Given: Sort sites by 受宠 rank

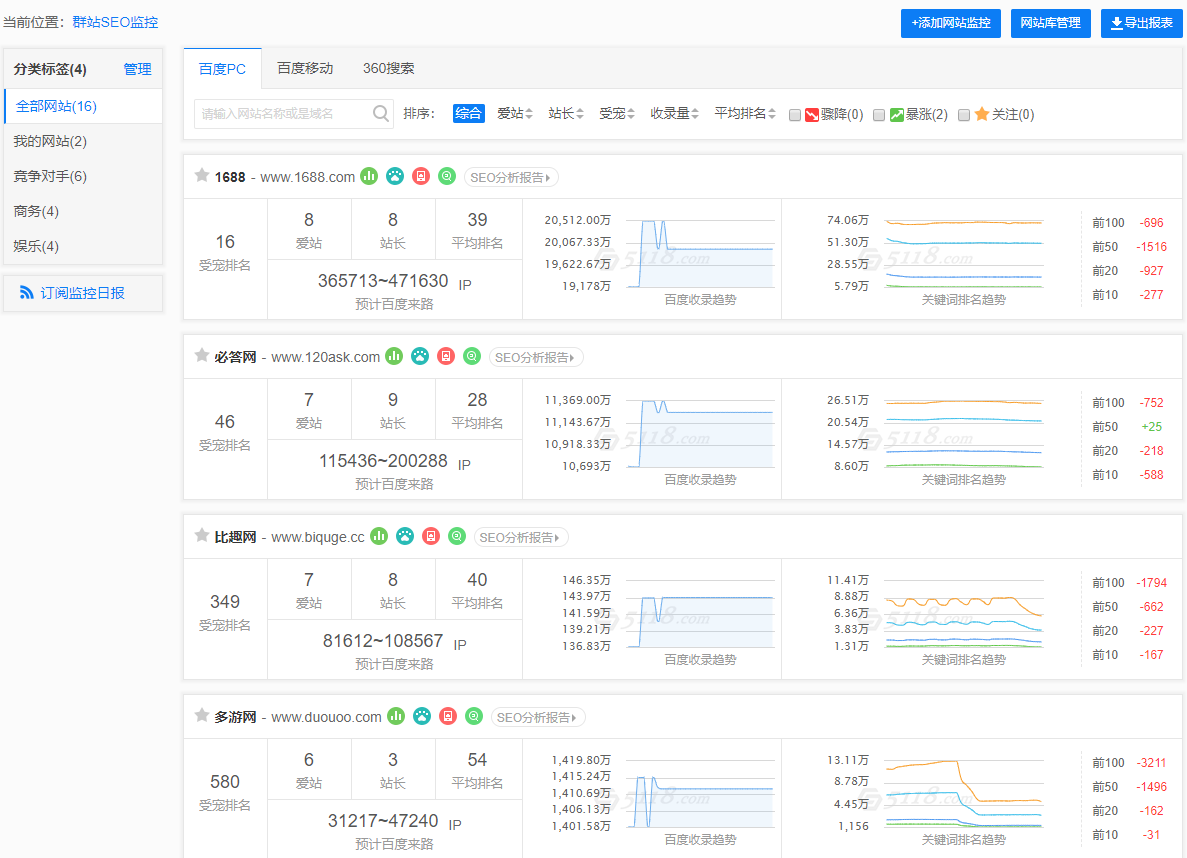Looking at the screenshot, I should pyautogui.click(x=616, y=114).
